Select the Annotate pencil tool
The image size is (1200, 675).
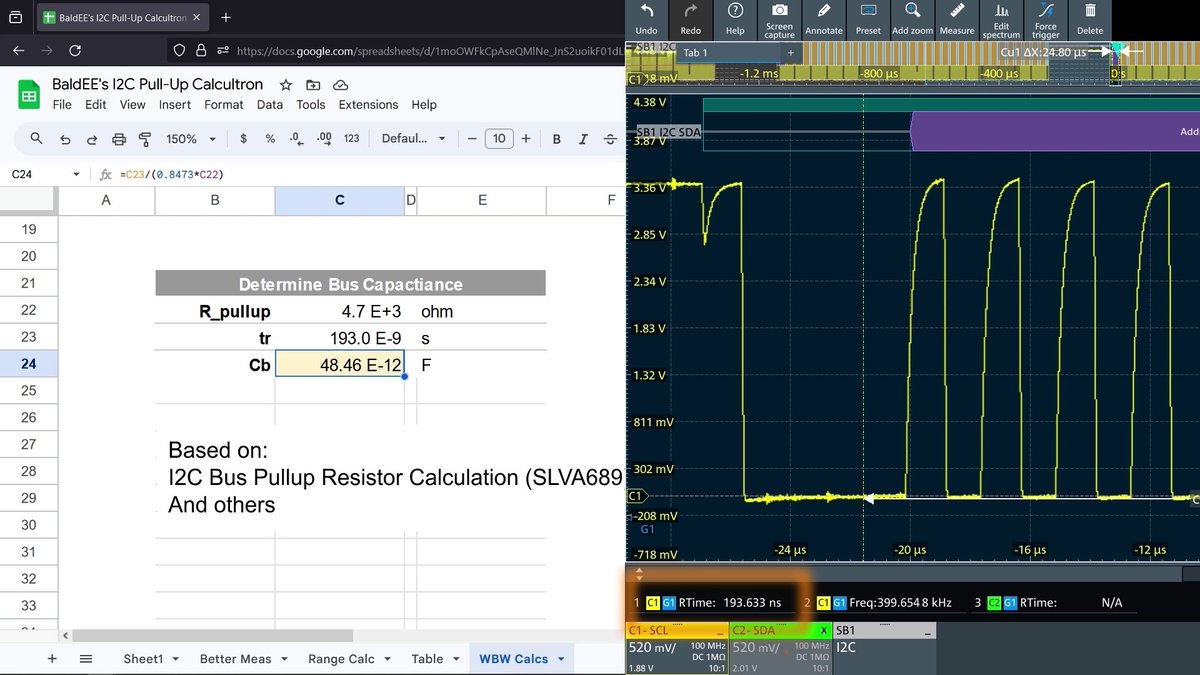tap(824, 18)
